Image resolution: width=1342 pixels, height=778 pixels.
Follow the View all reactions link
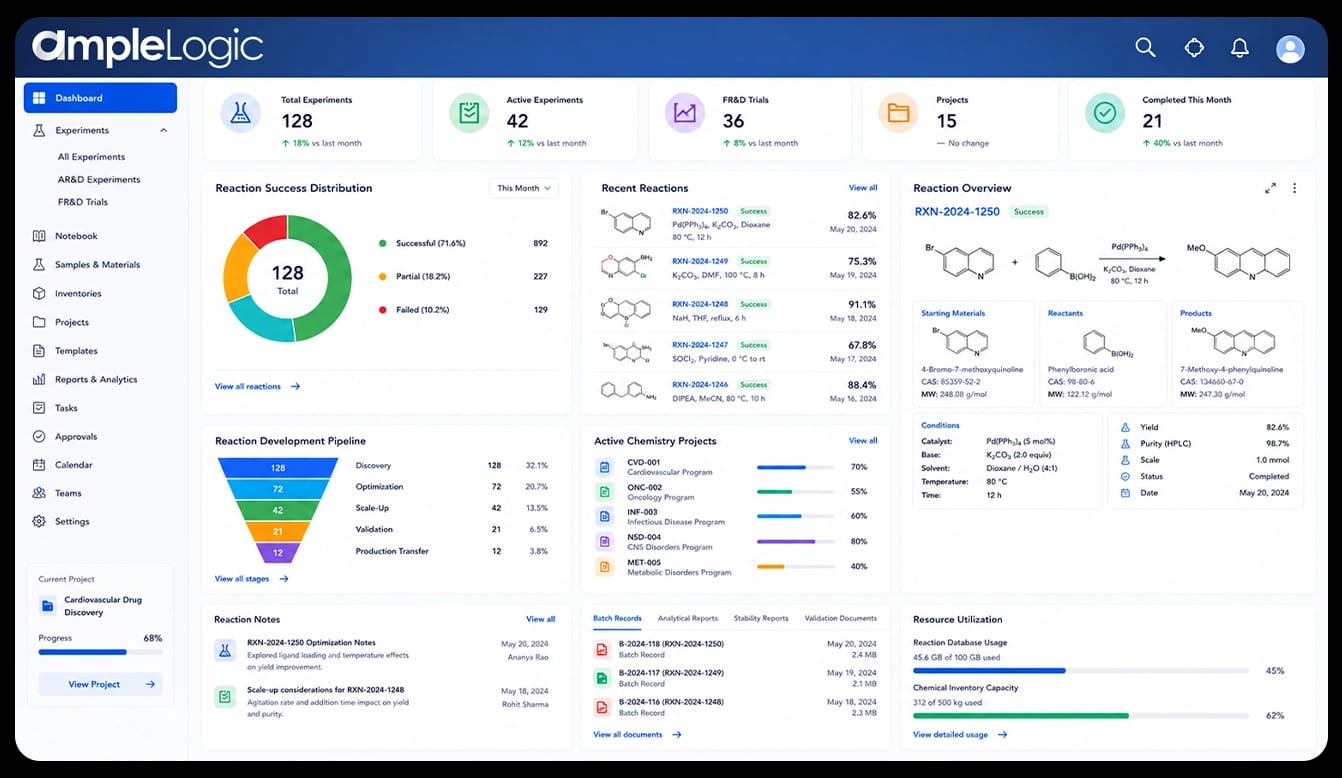[257, 386]
